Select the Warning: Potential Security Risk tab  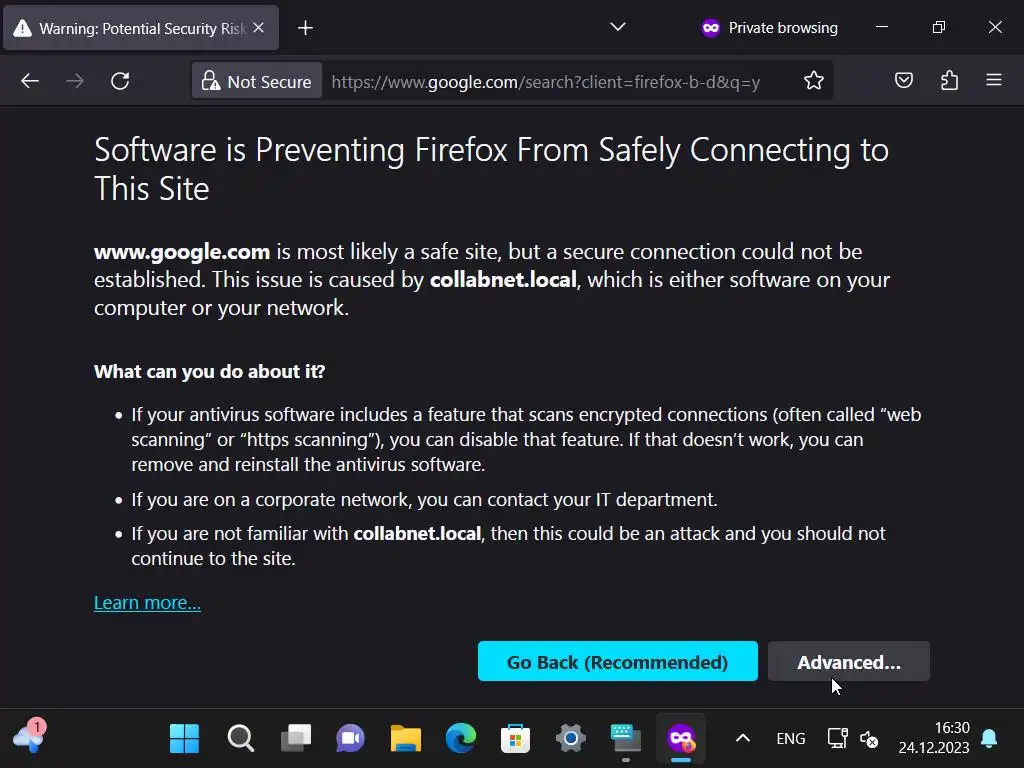point(130,28)
